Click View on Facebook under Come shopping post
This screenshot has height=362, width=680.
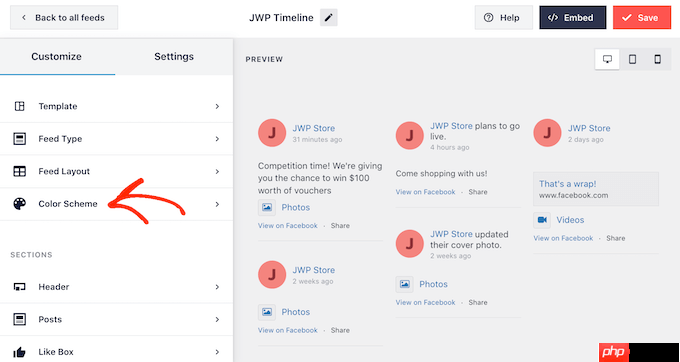click(425, 192)
